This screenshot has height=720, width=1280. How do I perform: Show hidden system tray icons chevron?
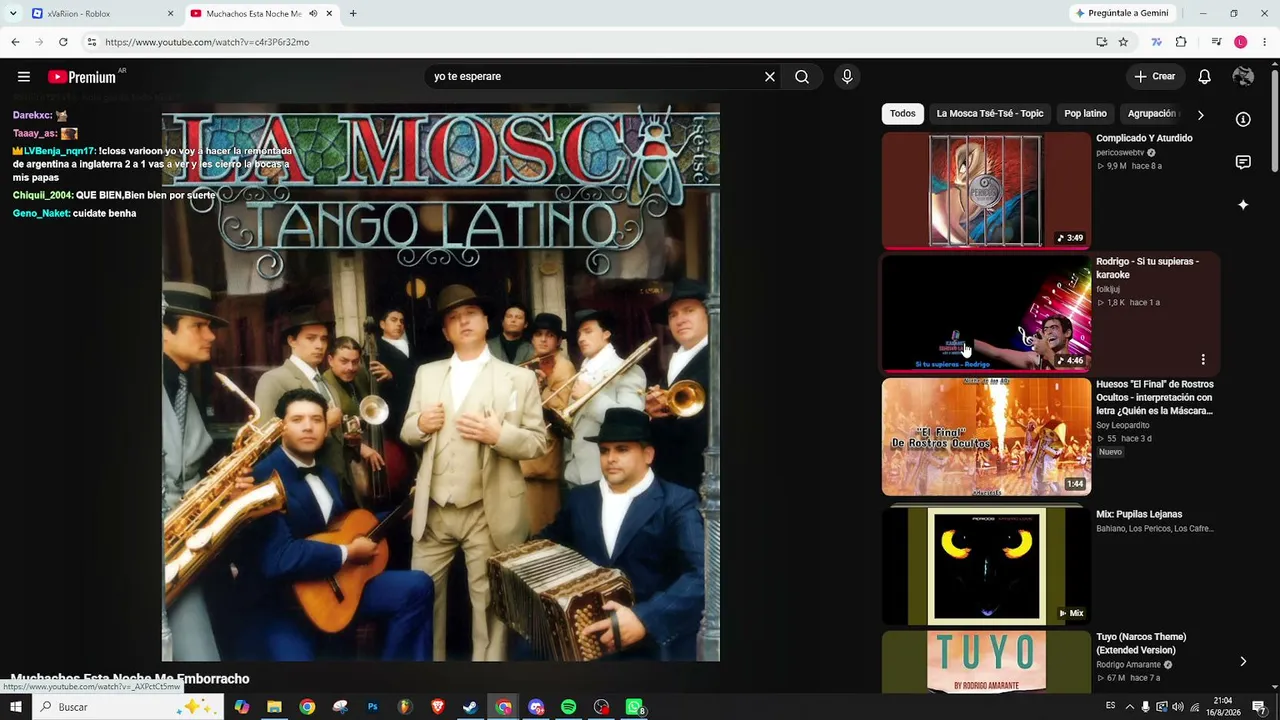(1130, 707)
